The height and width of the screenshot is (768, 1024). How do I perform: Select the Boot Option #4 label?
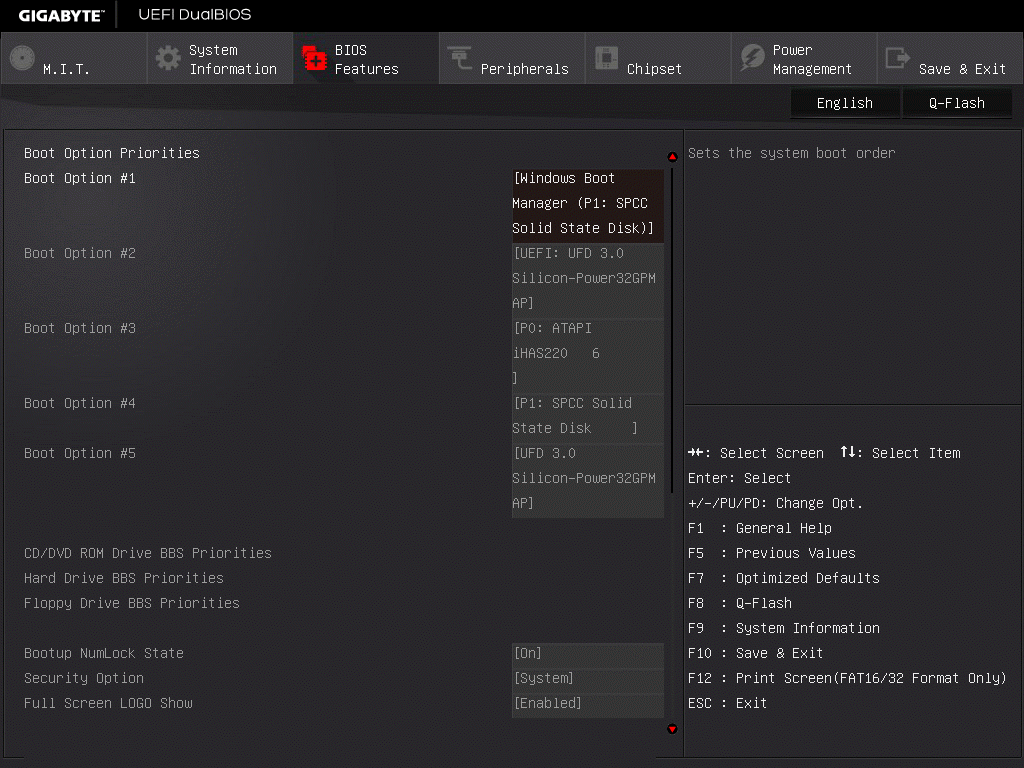pos(80,404)
